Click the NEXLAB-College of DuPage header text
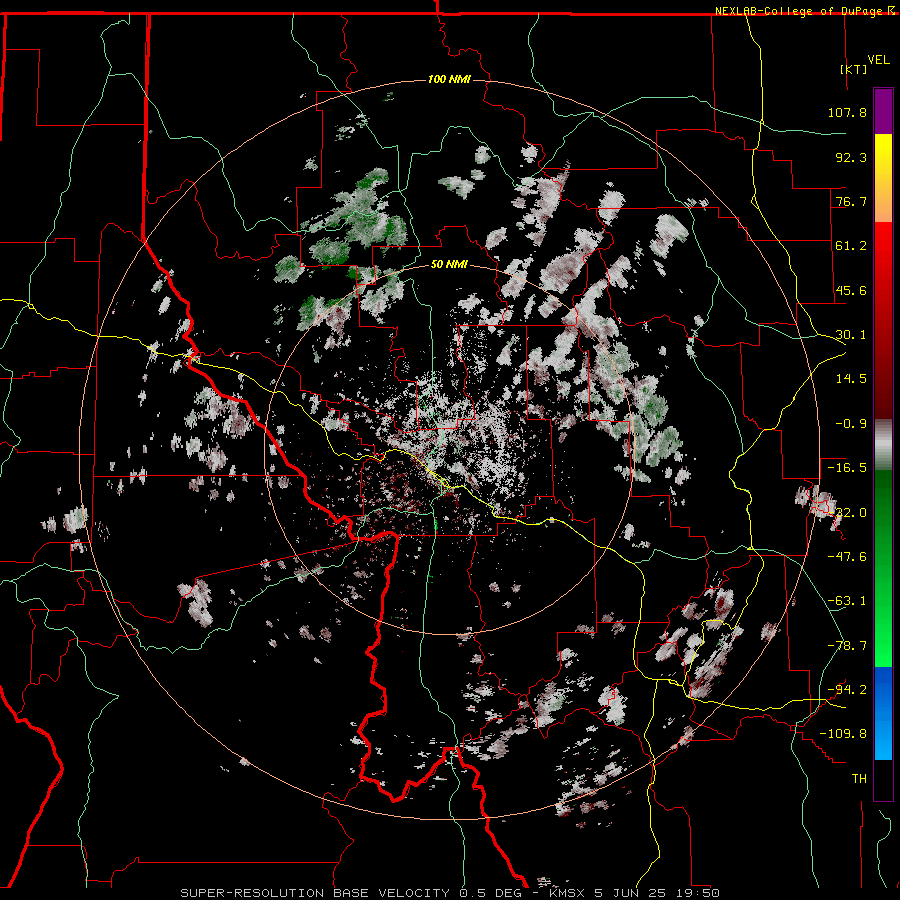The width and height of the screenshot is (900, 900). coord(798,11)
